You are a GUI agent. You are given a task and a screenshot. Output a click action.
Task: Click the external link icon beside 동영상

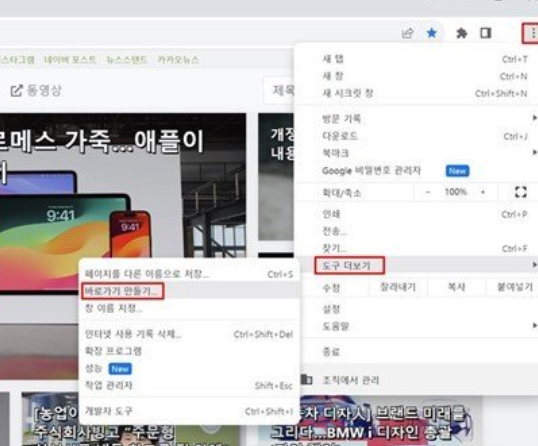point(16,91)
